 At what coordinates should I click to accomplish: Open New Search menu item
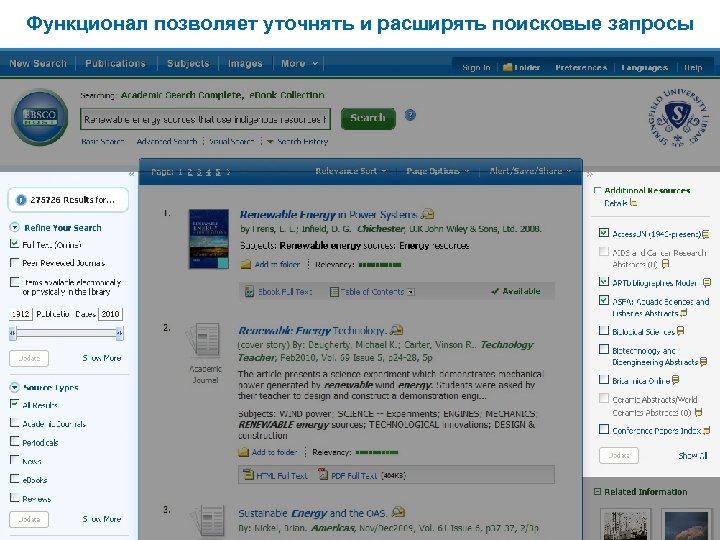(x=38, y=63)
